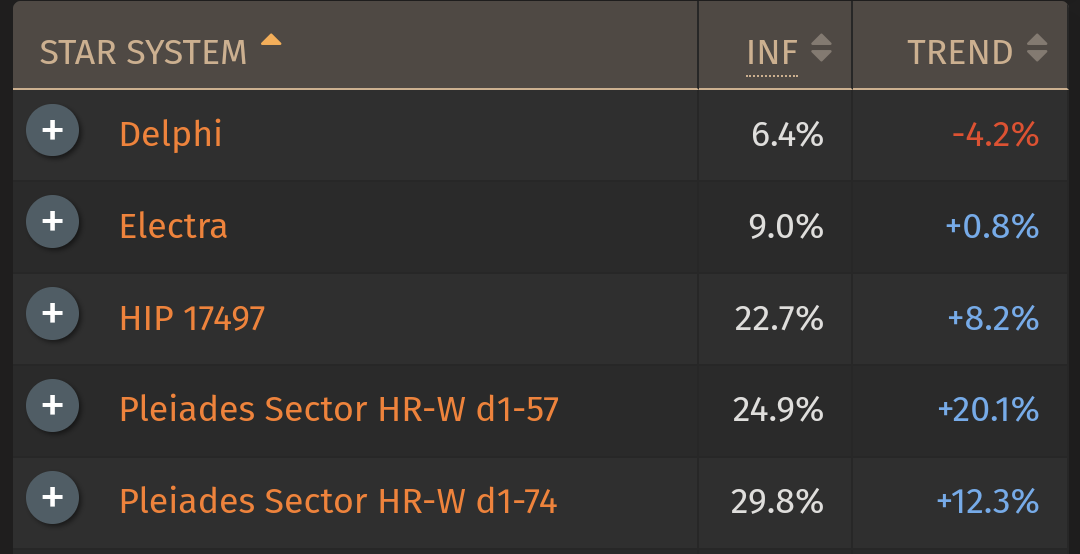The height and width of the screenshot is (554, 1080).
Task: Click the INF sort arrows icon
Action: pos(821,48)
